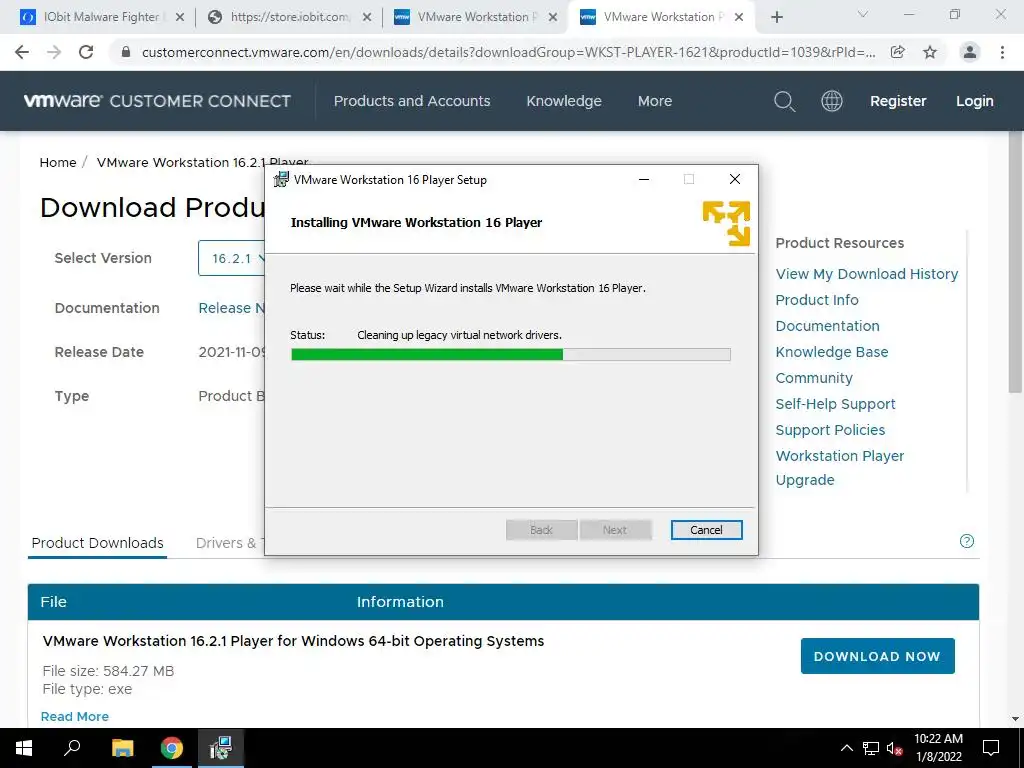Open View My Download History

point(867,274)
